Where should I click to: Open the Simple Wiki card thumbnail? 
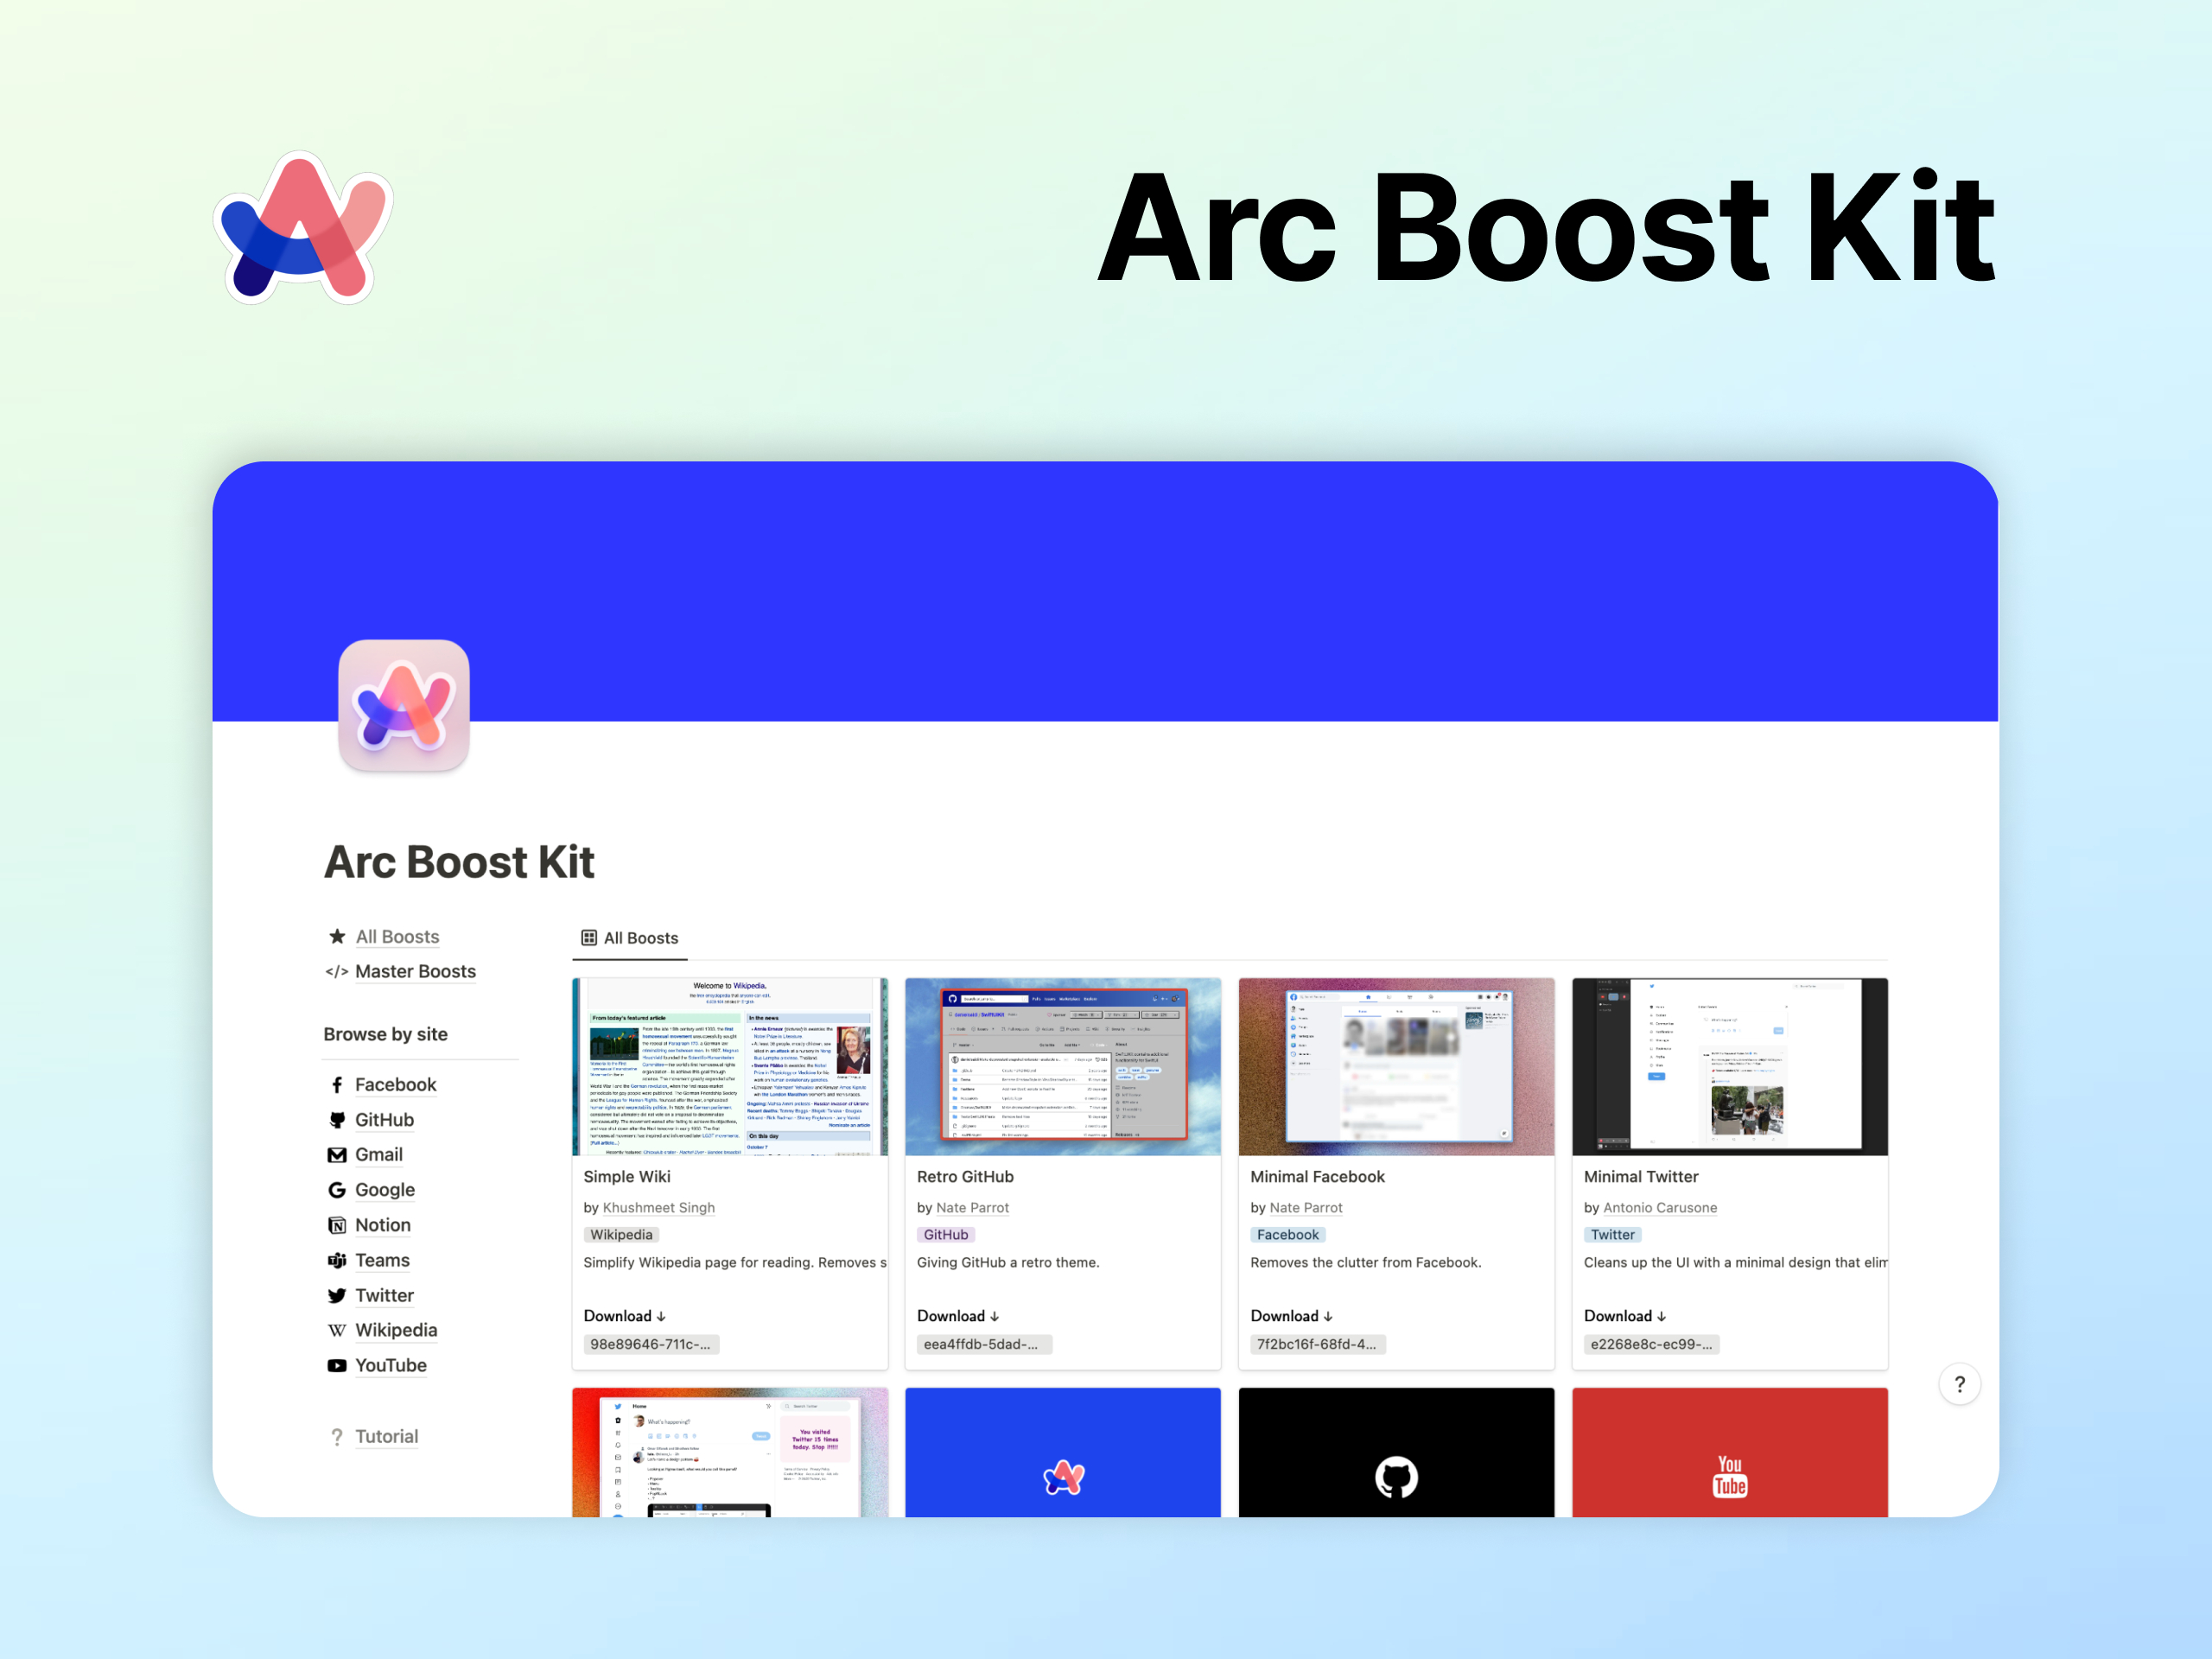[730, 1067]
